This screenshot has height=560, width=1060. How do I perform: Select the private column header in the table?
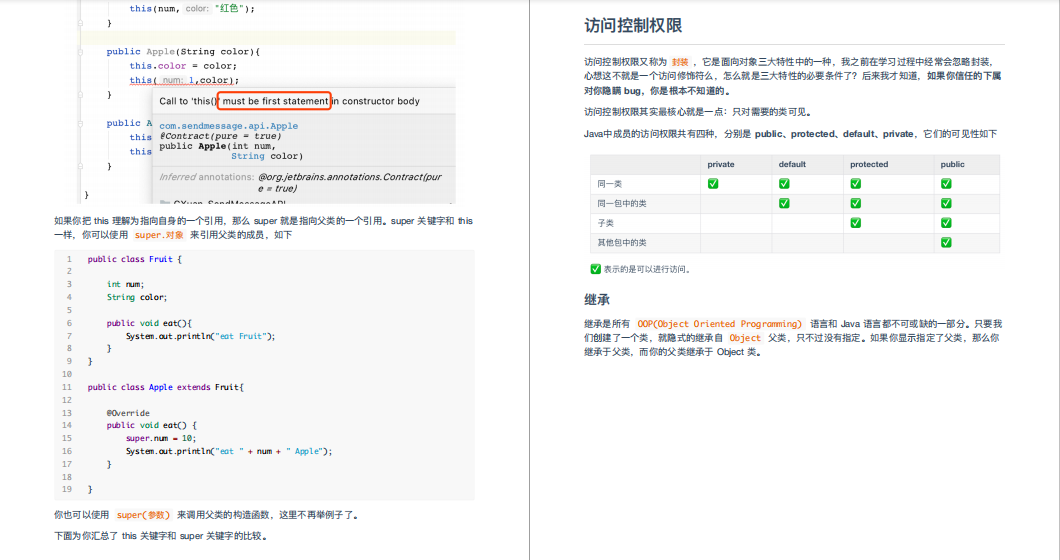click(x=721, y=164)
